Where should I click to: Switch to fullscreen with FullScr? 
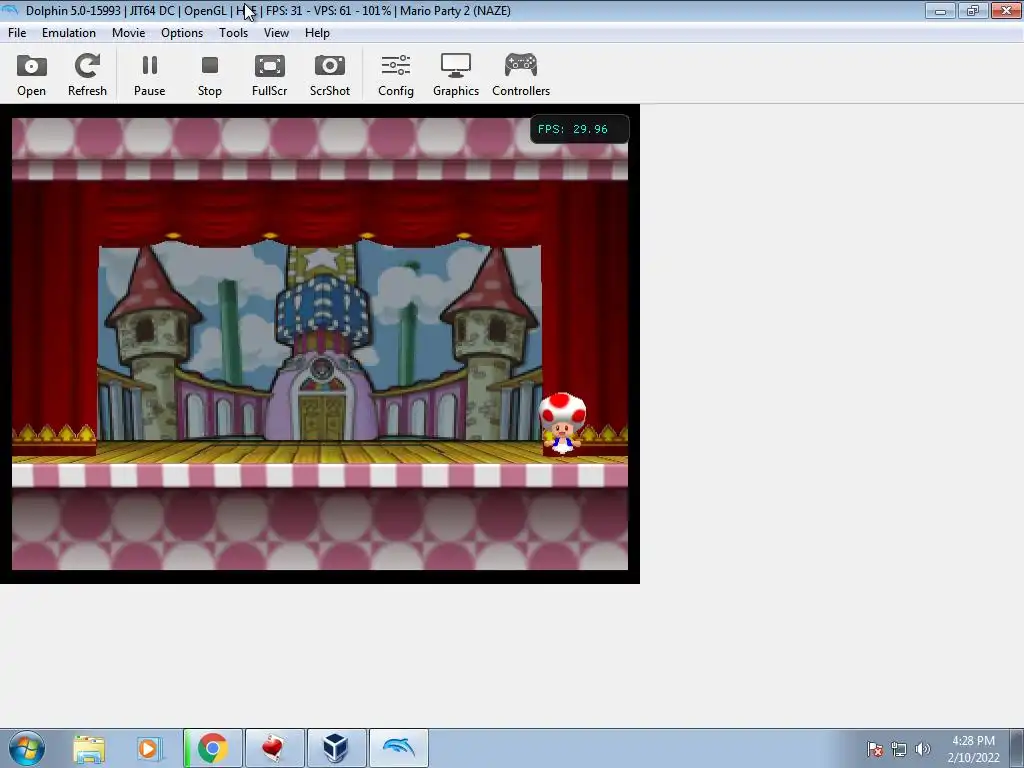[x=270, y=74]
